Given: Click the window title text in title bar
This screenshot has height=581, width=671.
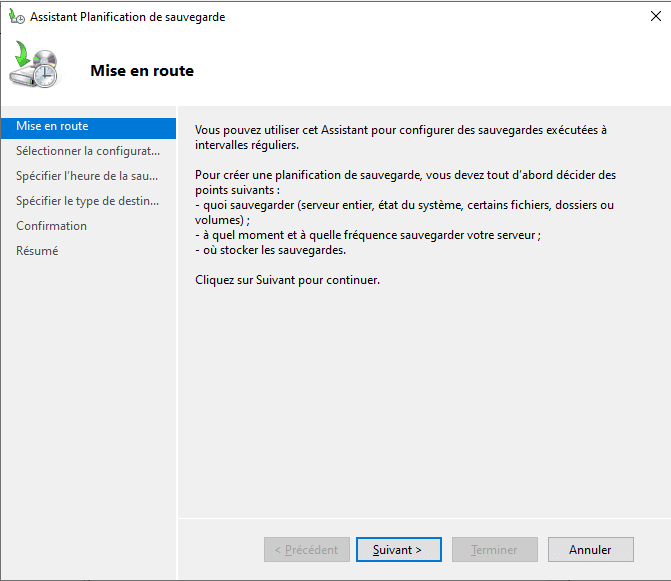Looking at the screenshot, I should point(127,17).
